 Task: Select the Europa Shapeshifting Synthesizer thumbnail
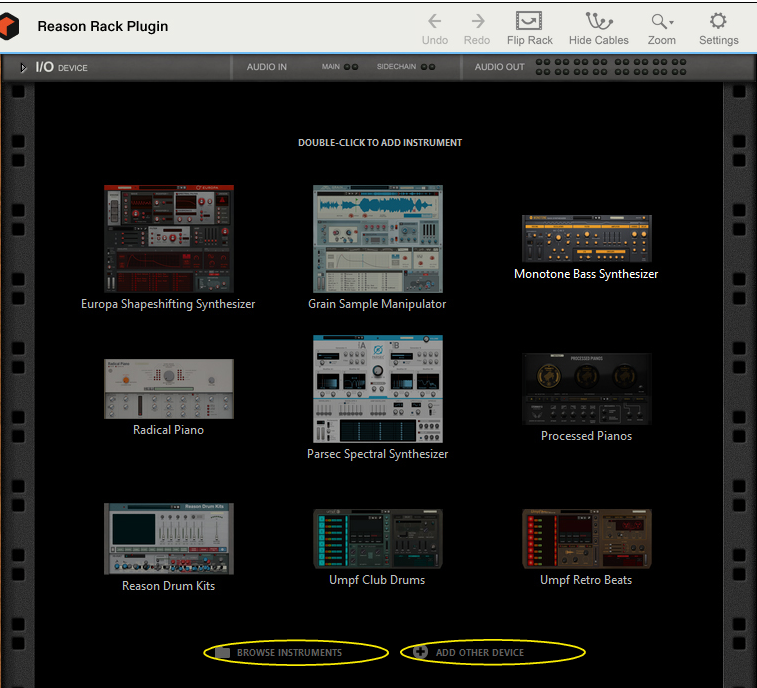coord(168,238)
